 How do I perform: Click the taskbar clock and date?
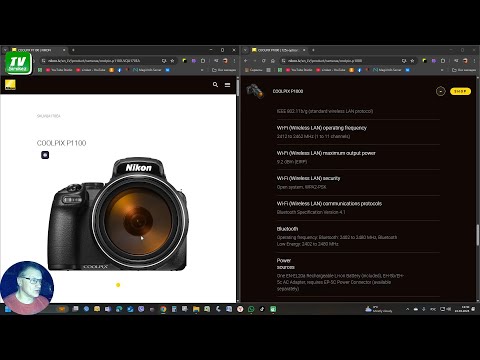(462, 309)
